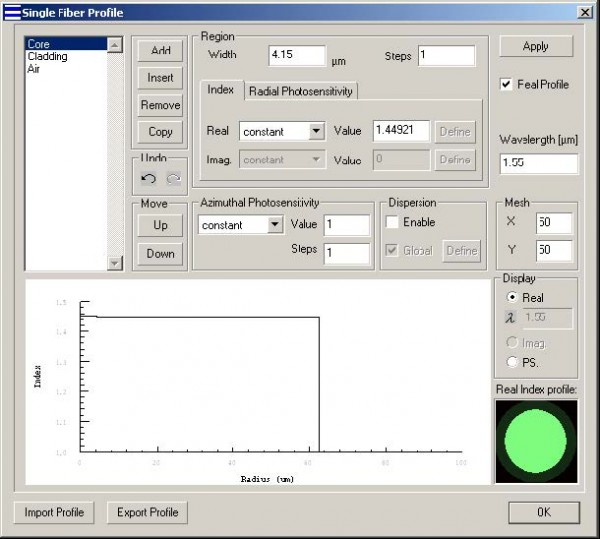
Task: Click Define button in Dispersion group
Action: (461, 251)
